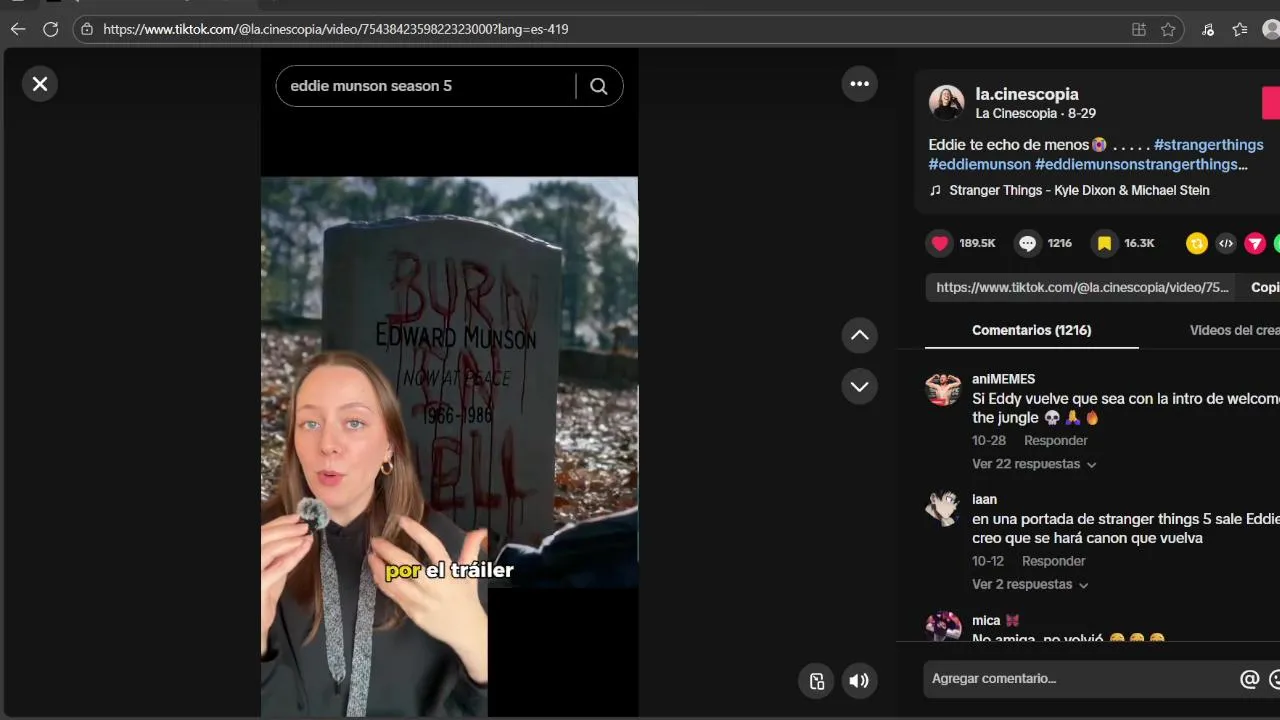
Task: Open the three-dot more options menu
Action: pos(860,84)
